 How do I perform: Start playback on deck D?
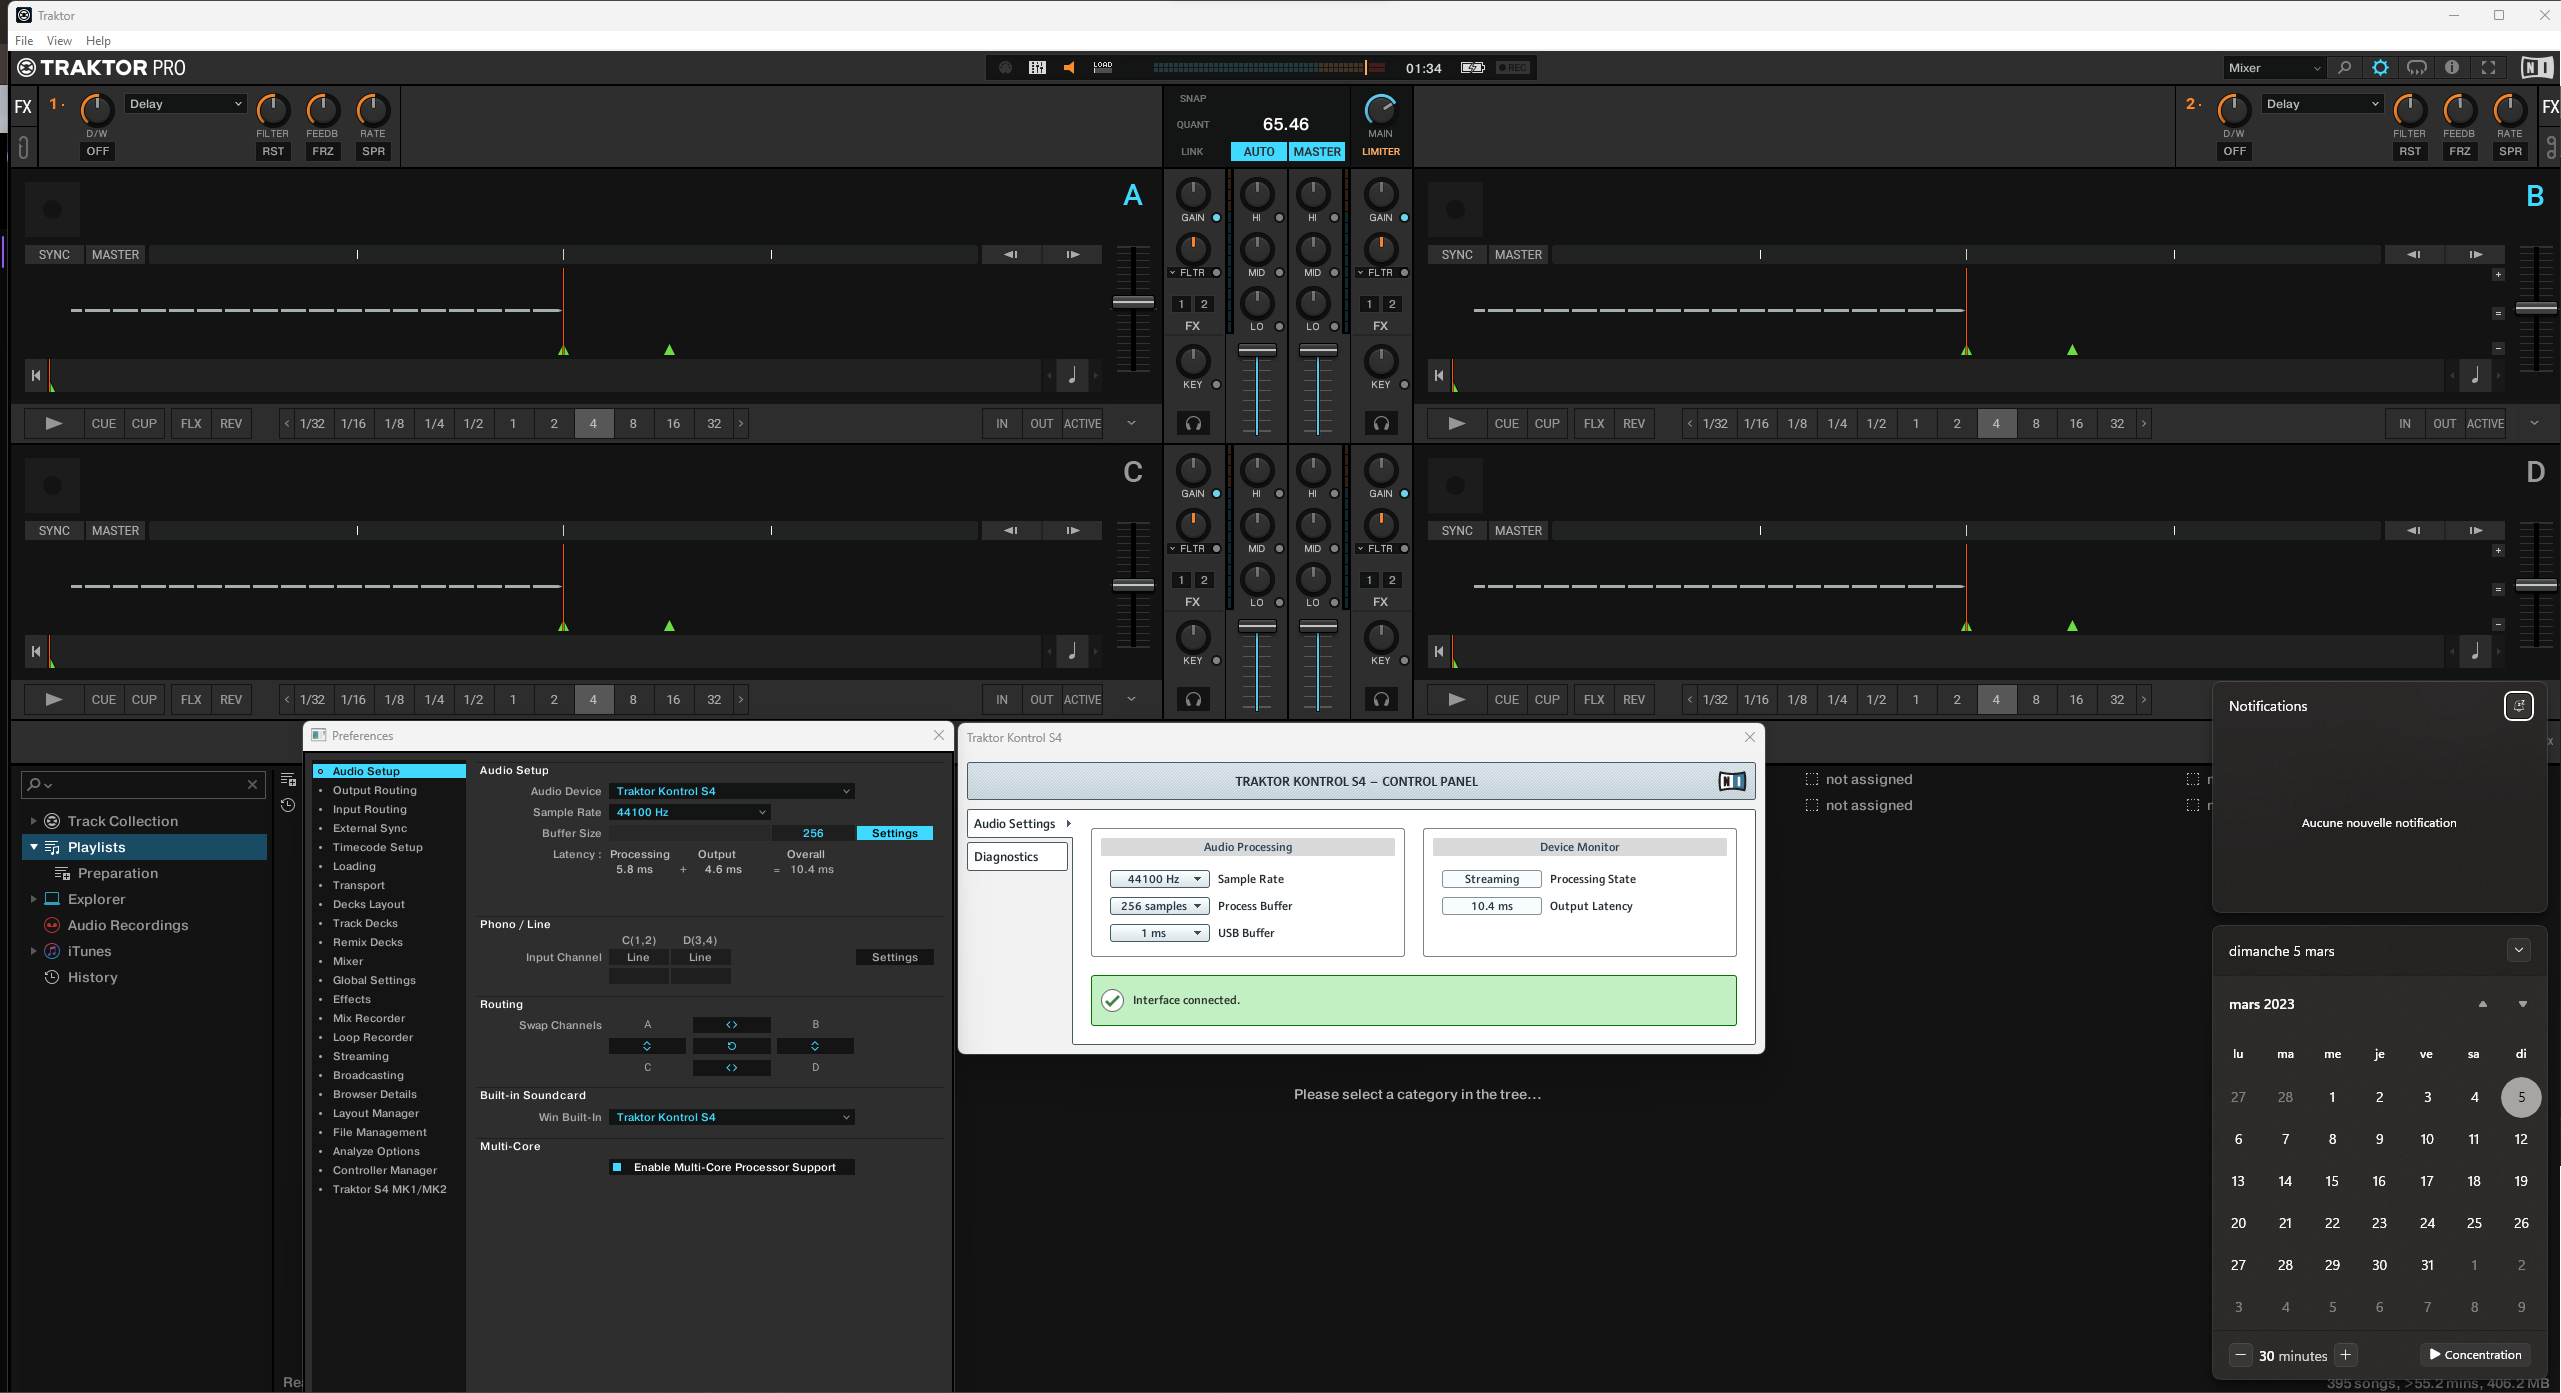pyautogui.click(x=1456, y=700)
